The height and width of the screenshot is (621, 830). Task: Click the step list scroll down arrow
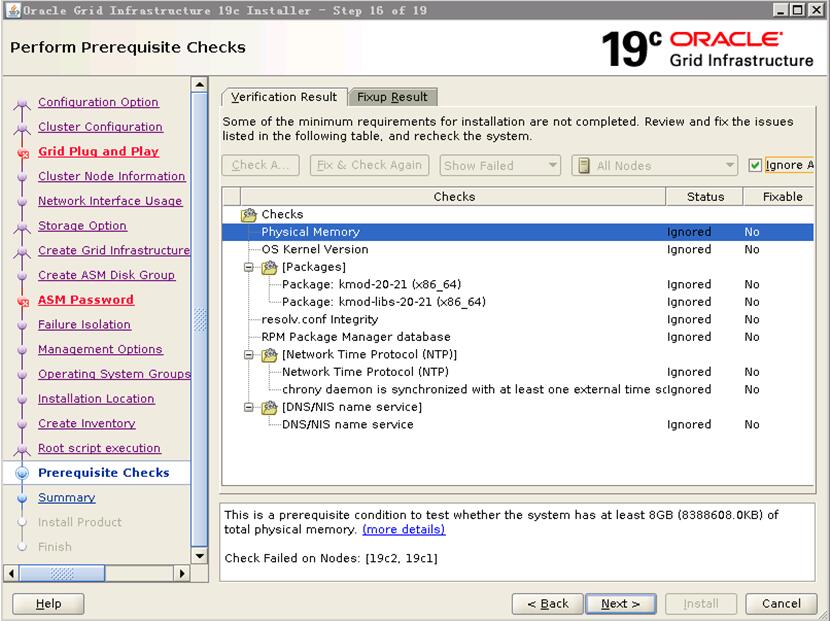[x=200, y=555]
